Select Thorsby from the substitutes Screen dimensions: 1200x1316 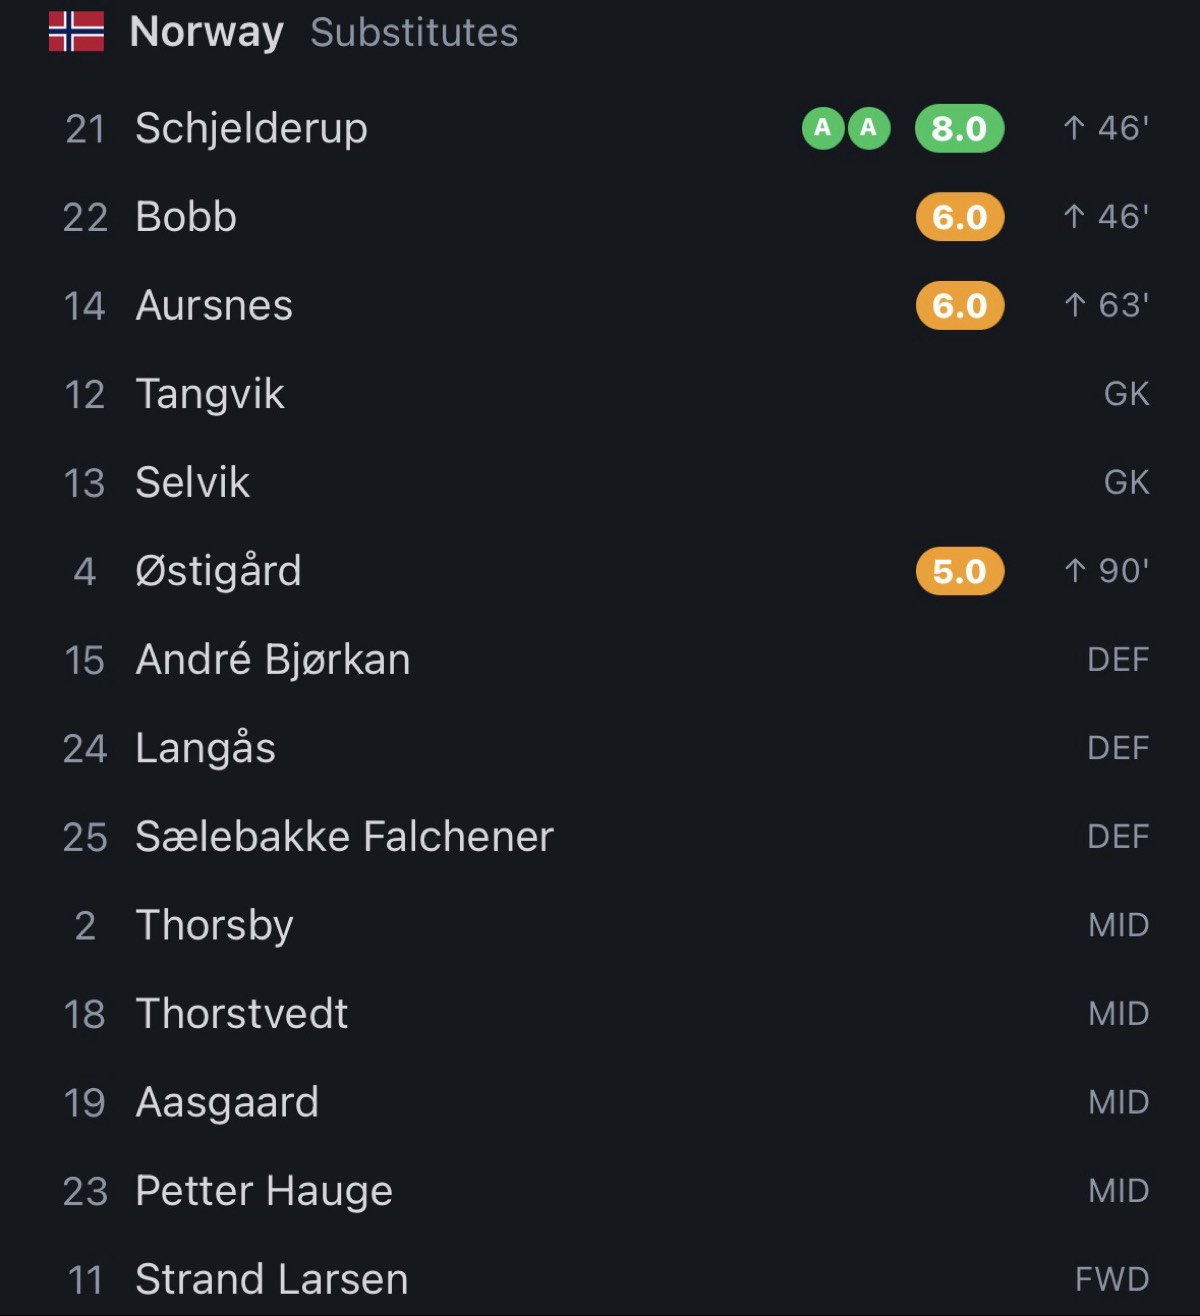click(600, 926)
